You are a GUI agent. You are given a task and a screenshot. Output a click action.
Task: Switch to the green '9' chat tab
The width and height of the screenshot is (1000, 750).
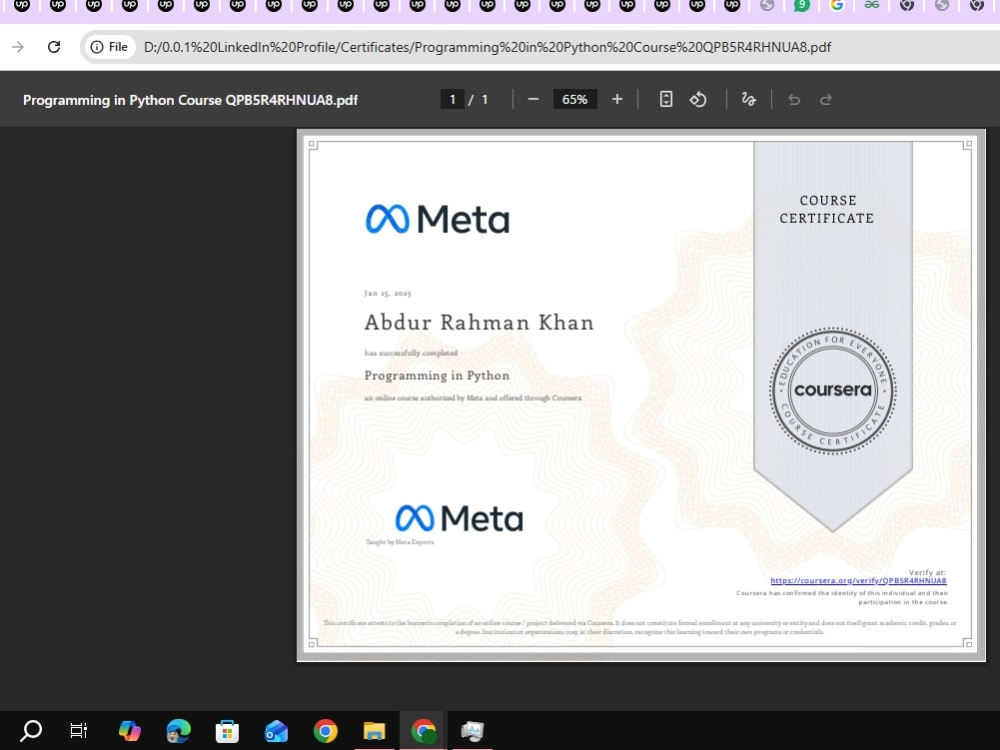click(802, 5)
